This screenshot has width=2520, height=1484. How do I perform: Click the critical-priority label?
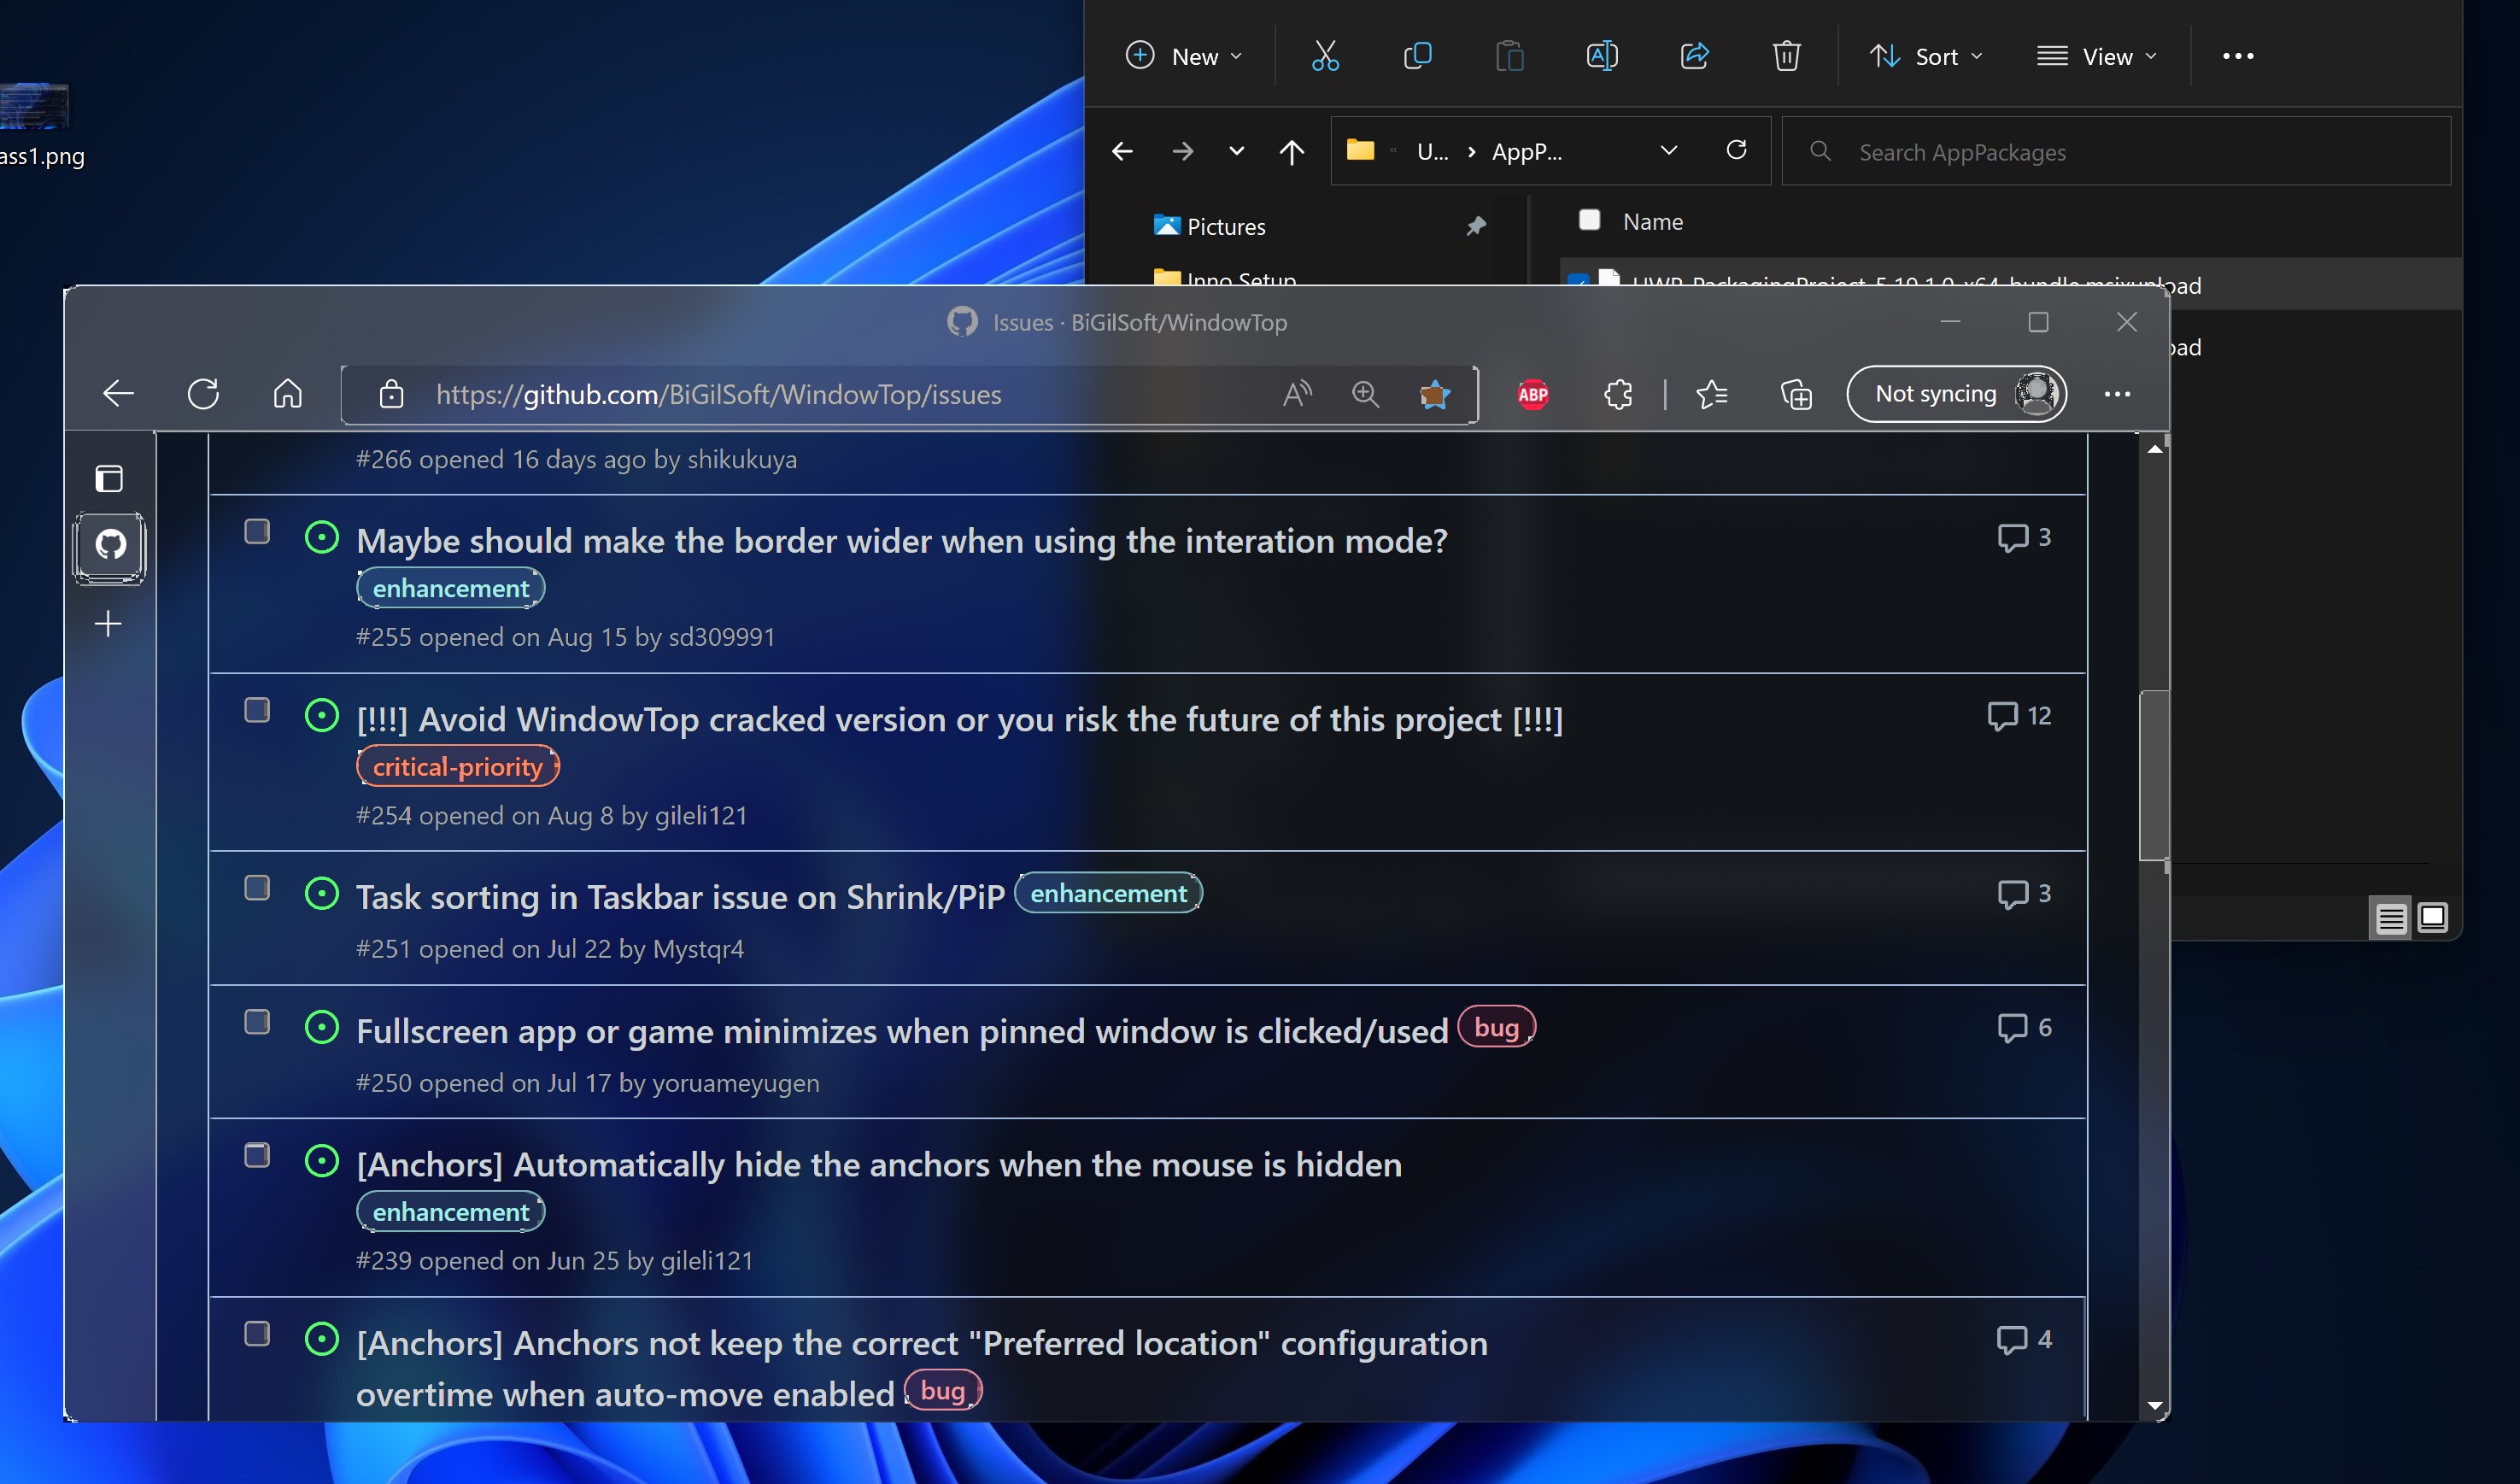[x=458, y=766]
